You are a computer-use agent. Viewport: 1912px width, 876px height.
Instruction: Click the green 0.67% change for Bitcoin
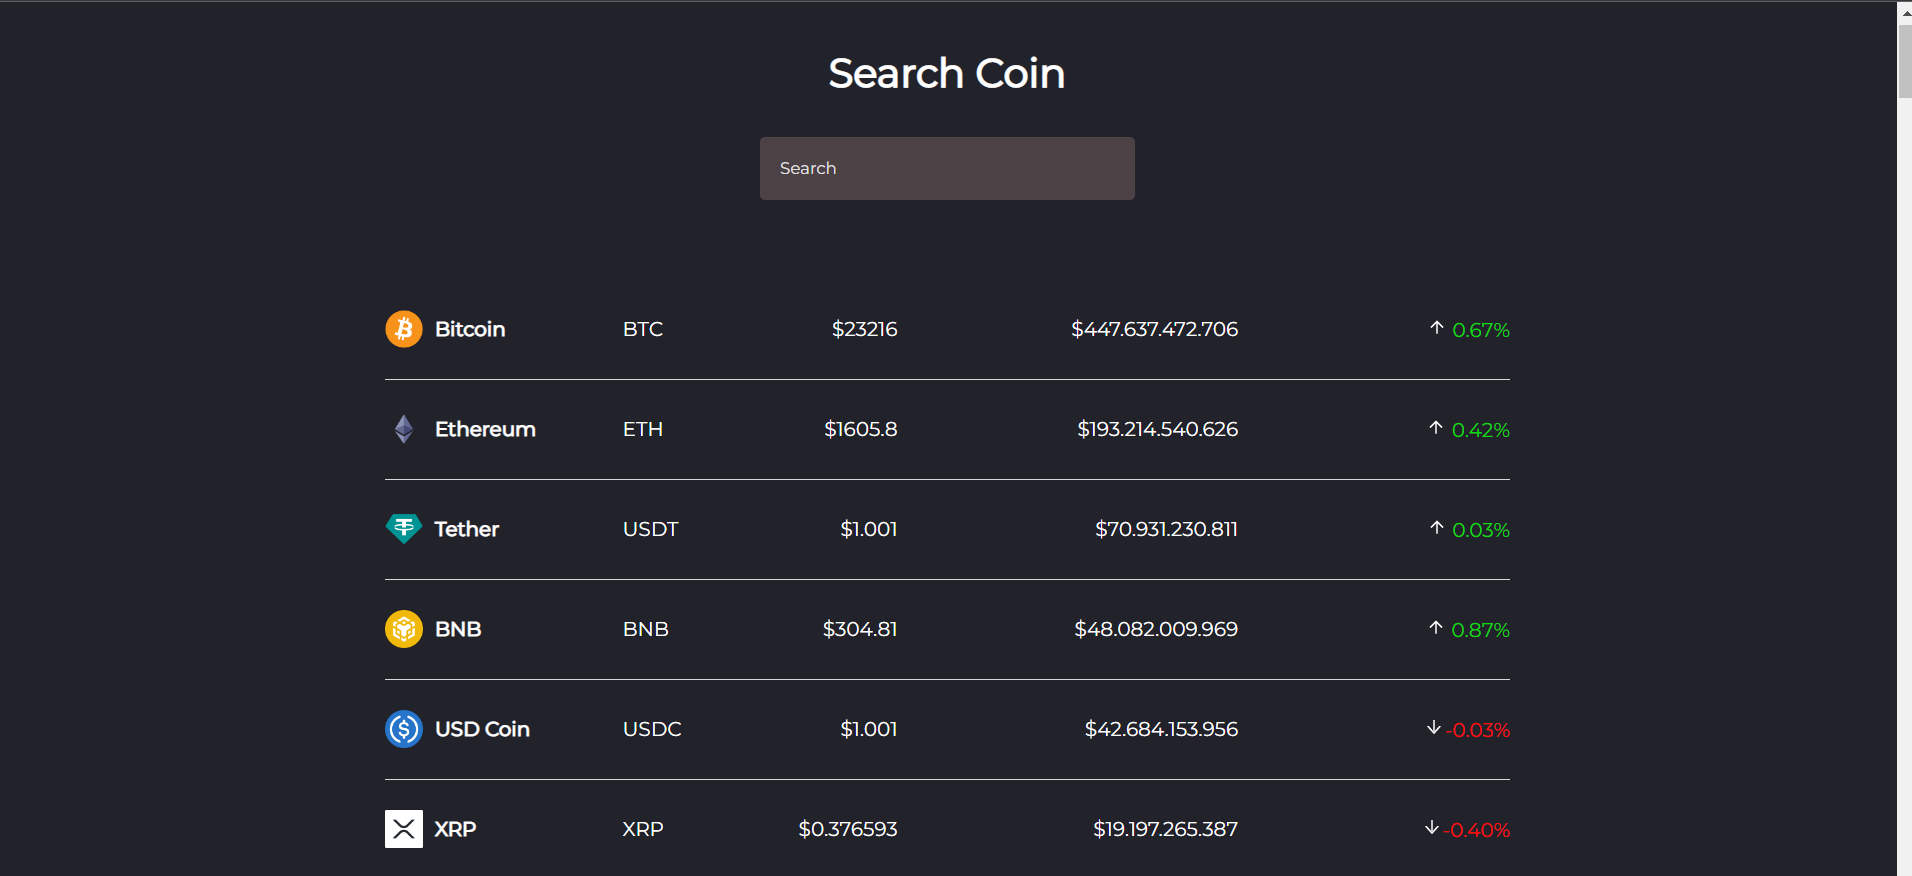(1481, 330)
